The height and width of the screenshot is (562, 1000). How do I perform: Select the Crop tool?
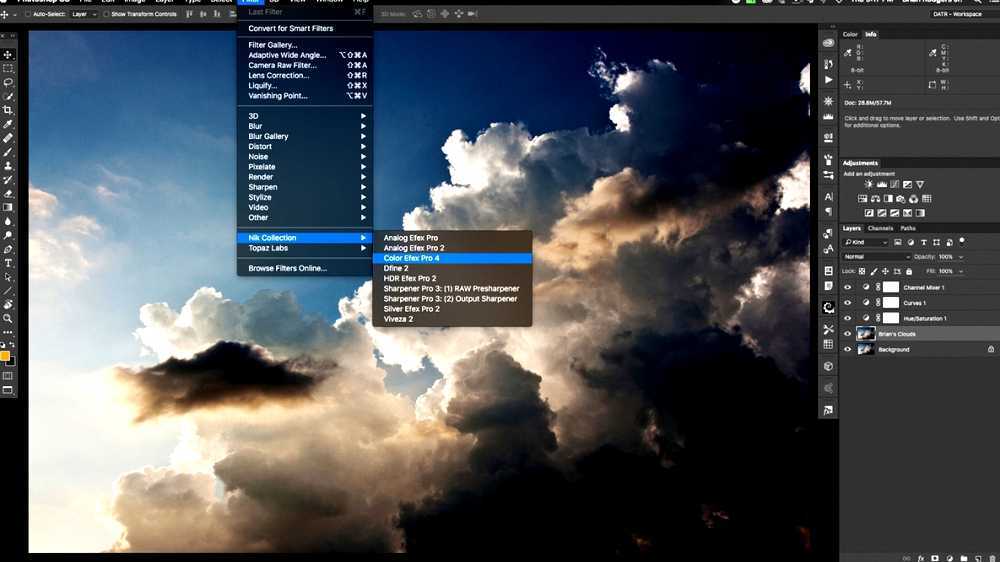point(8,110)
